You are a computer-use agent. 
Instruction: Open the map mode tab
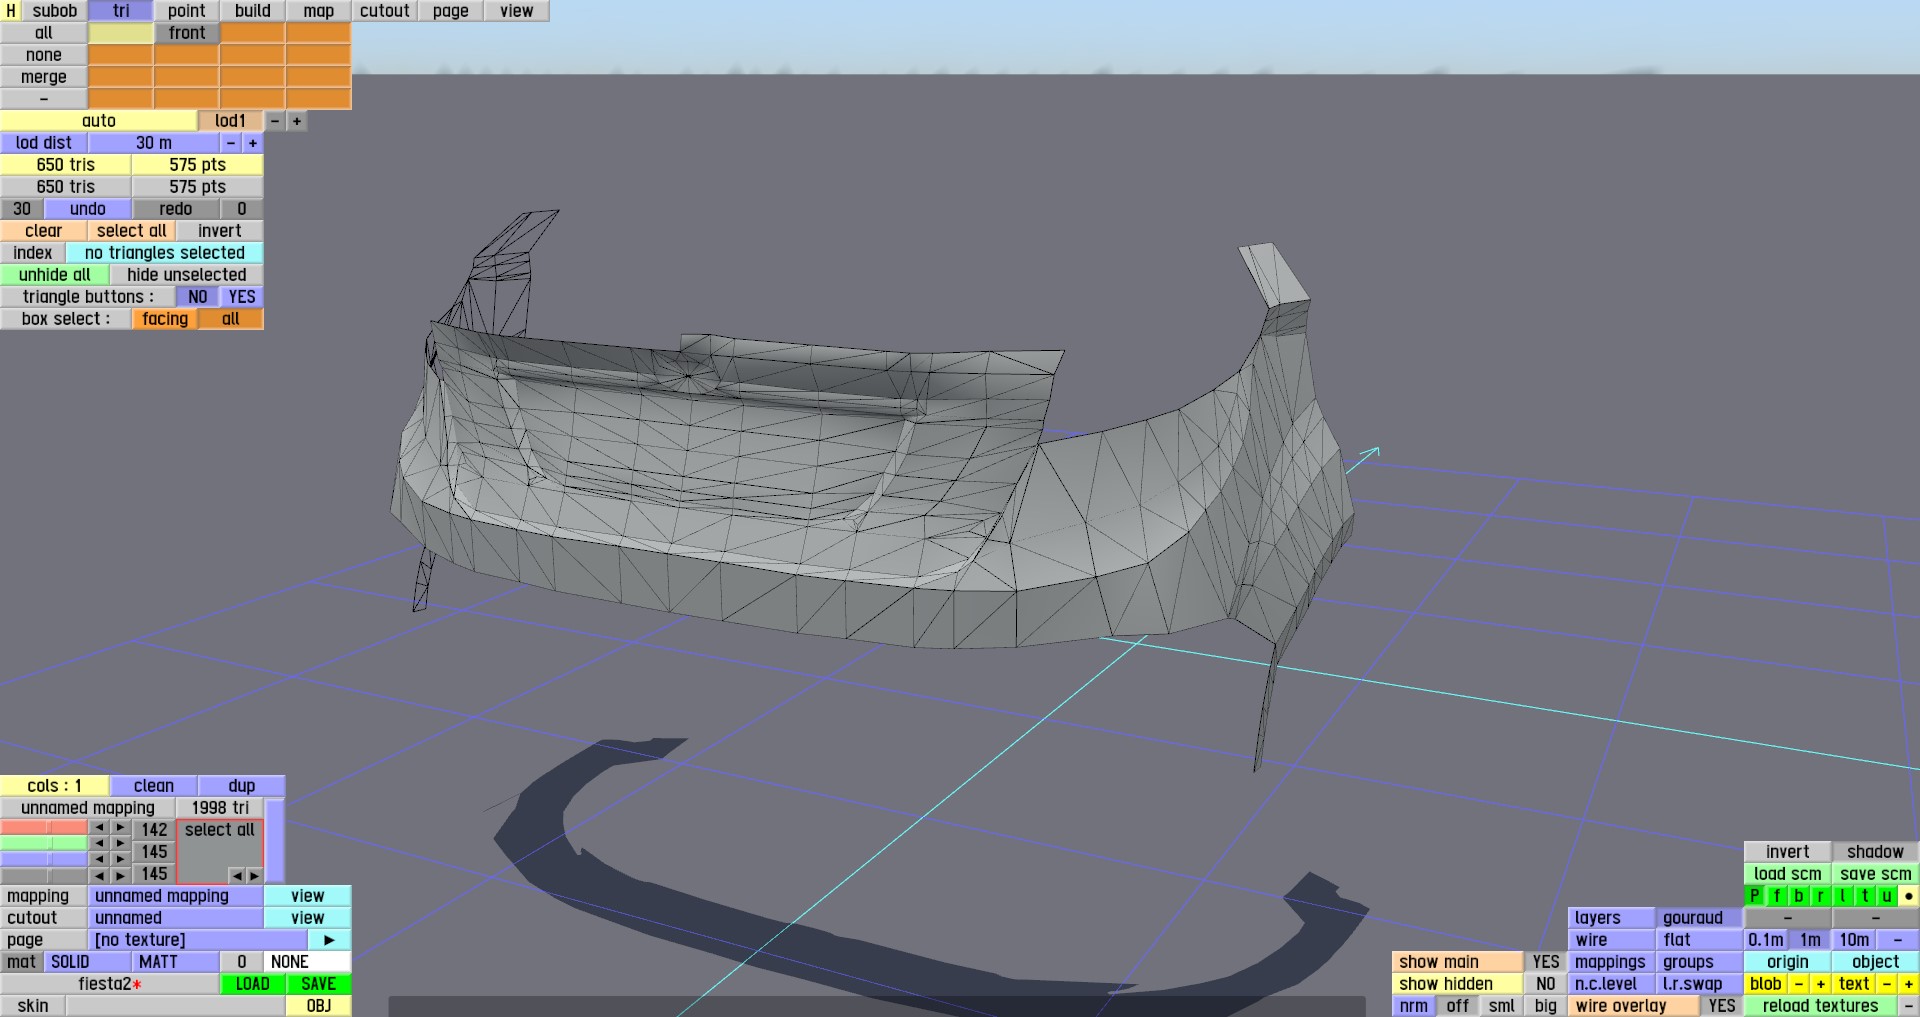point(319,11)
